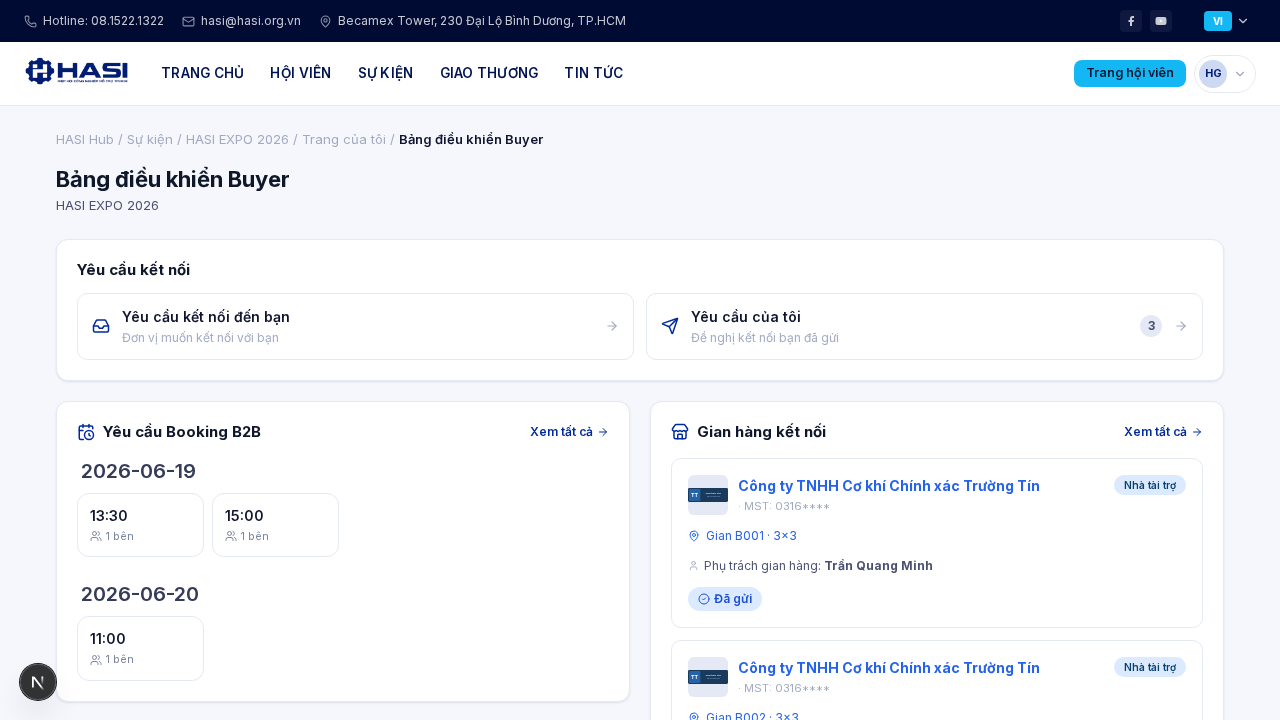
Task: Open the company name link in the Gian B001 card
Action: [x=889, y=486]
